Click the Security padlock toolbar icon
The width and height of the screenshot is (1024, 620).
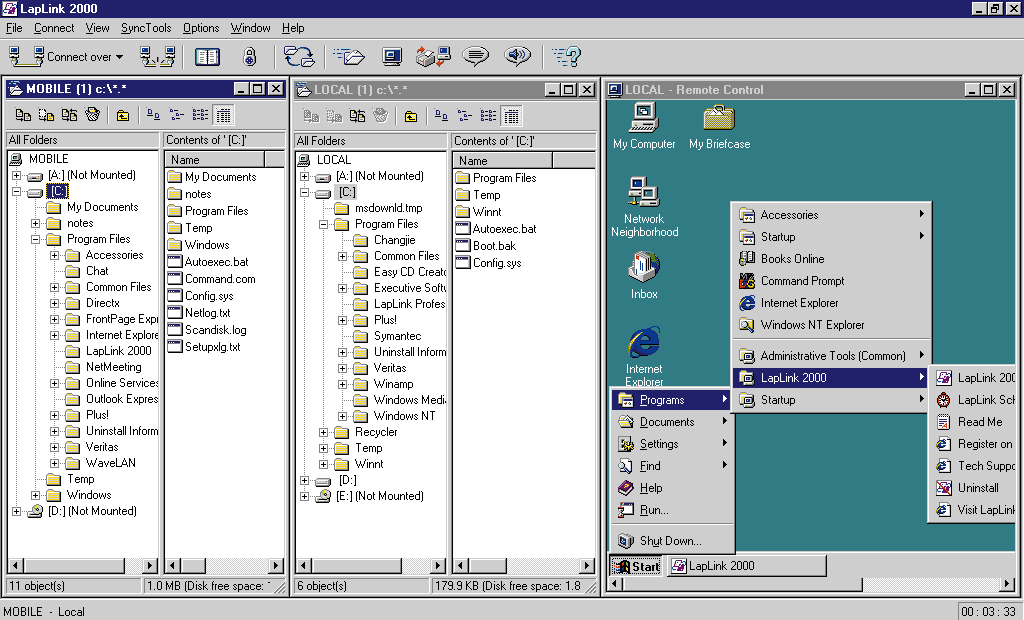coord(249,57)
